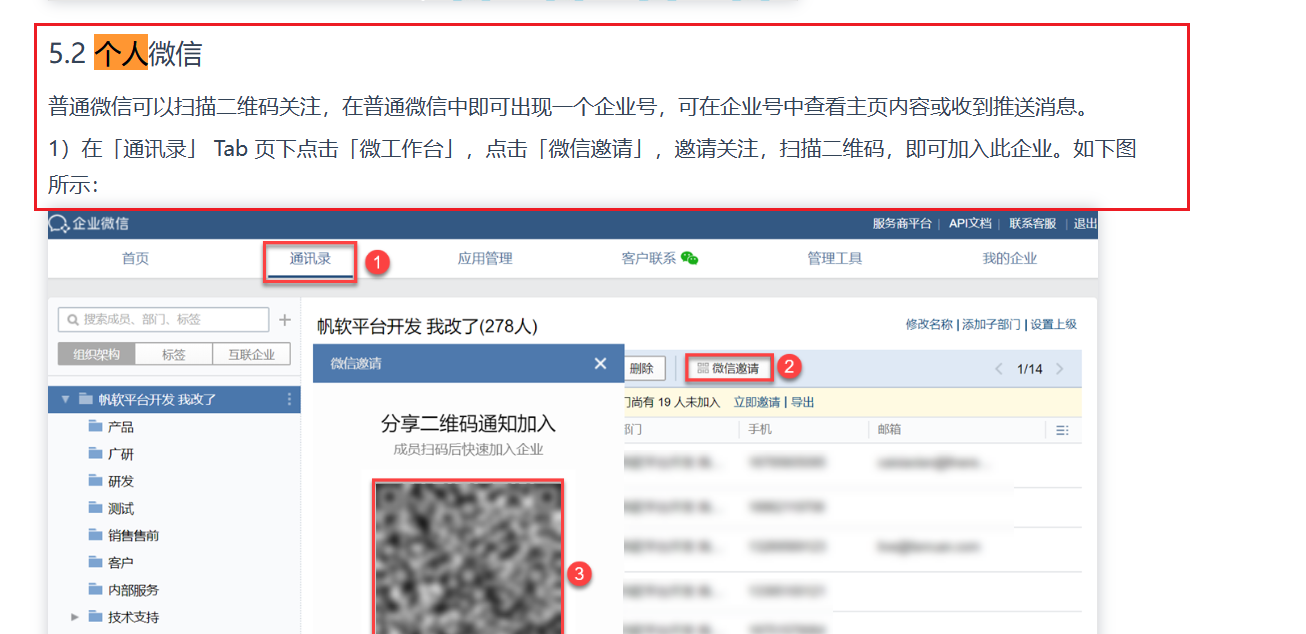Image resolution: width=1306 pixels, height=634 pixels.
Task: Click the 手机 column header
Action: coord(759,429)
